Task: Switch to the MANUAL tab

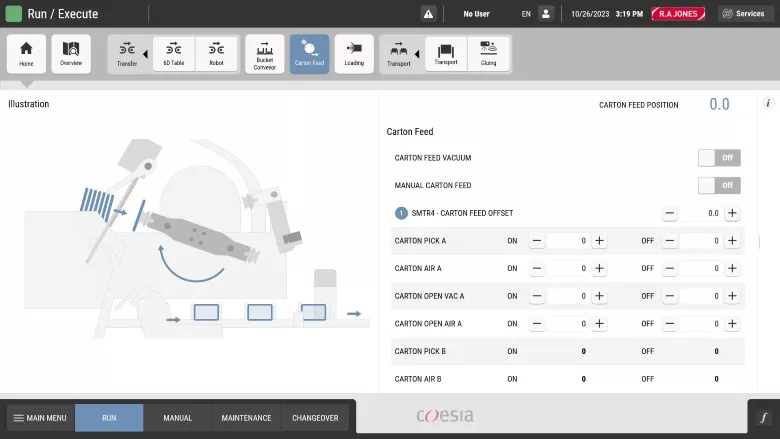Action: click(178, 418)
